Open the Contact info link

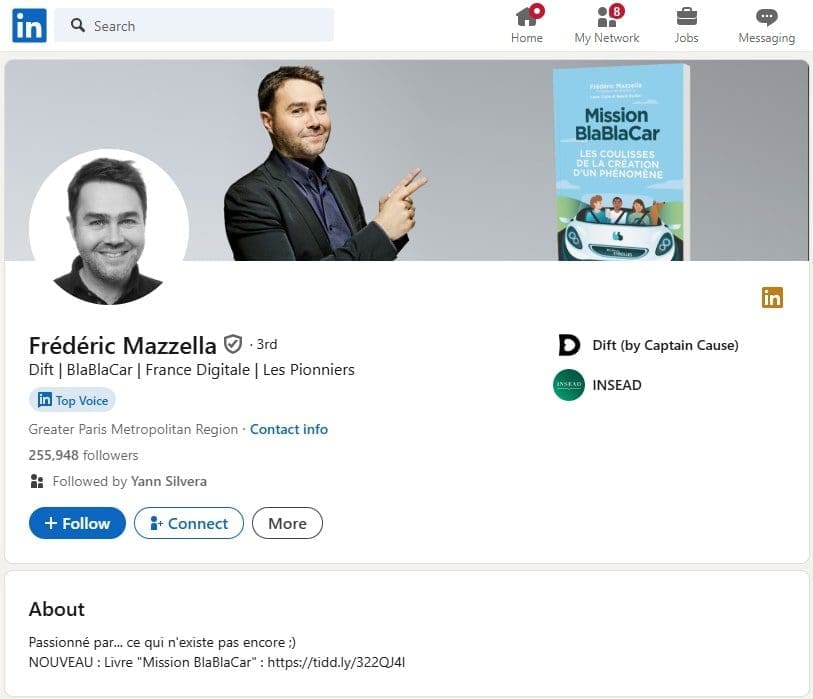point(289,429)
